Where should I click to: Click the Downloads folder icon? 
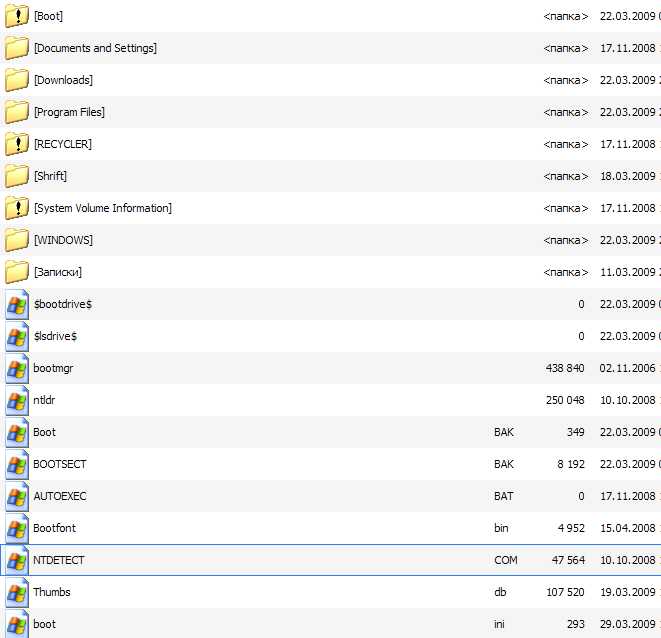point(17,80)
